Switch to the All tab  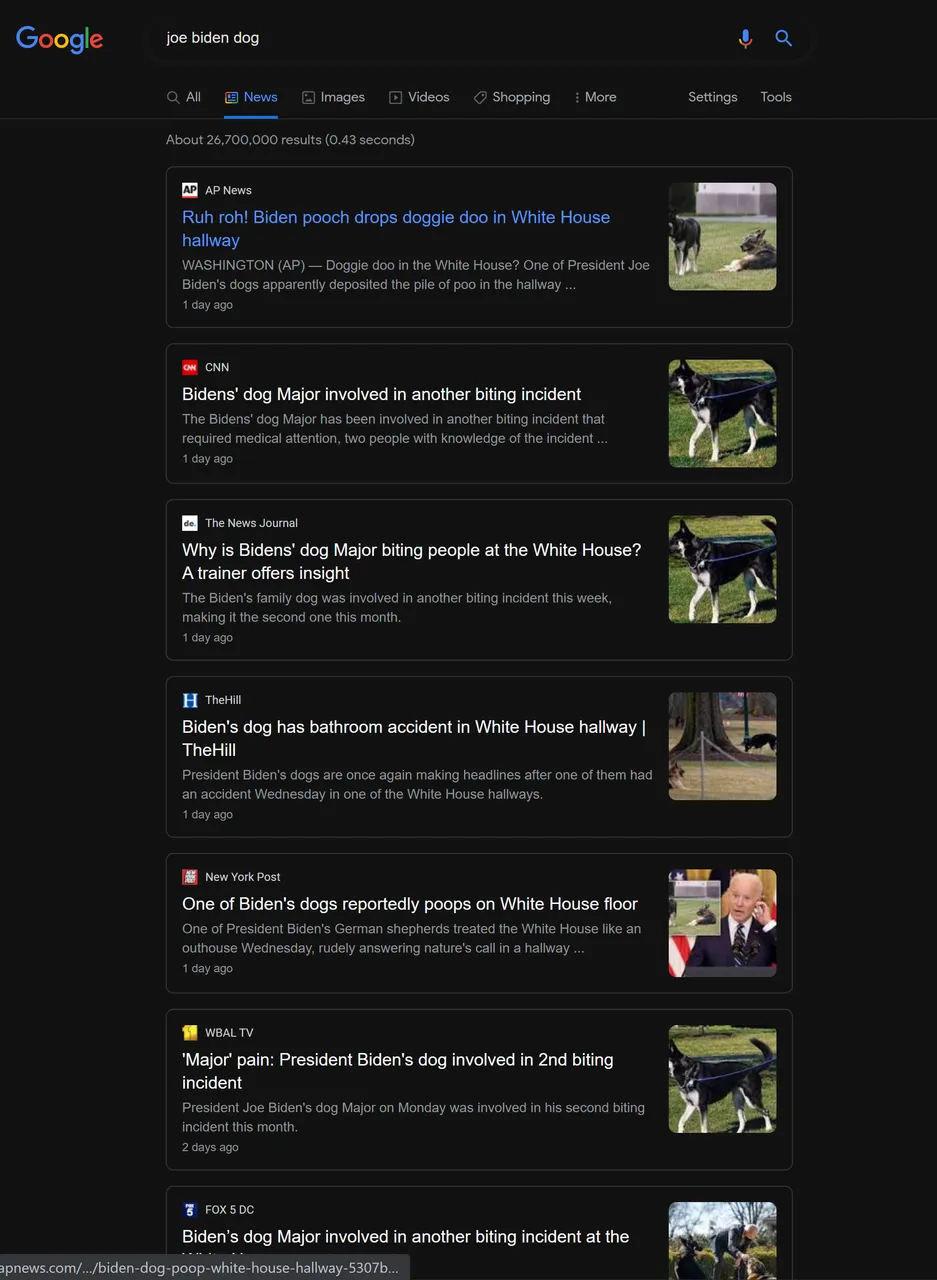(184, 97)
